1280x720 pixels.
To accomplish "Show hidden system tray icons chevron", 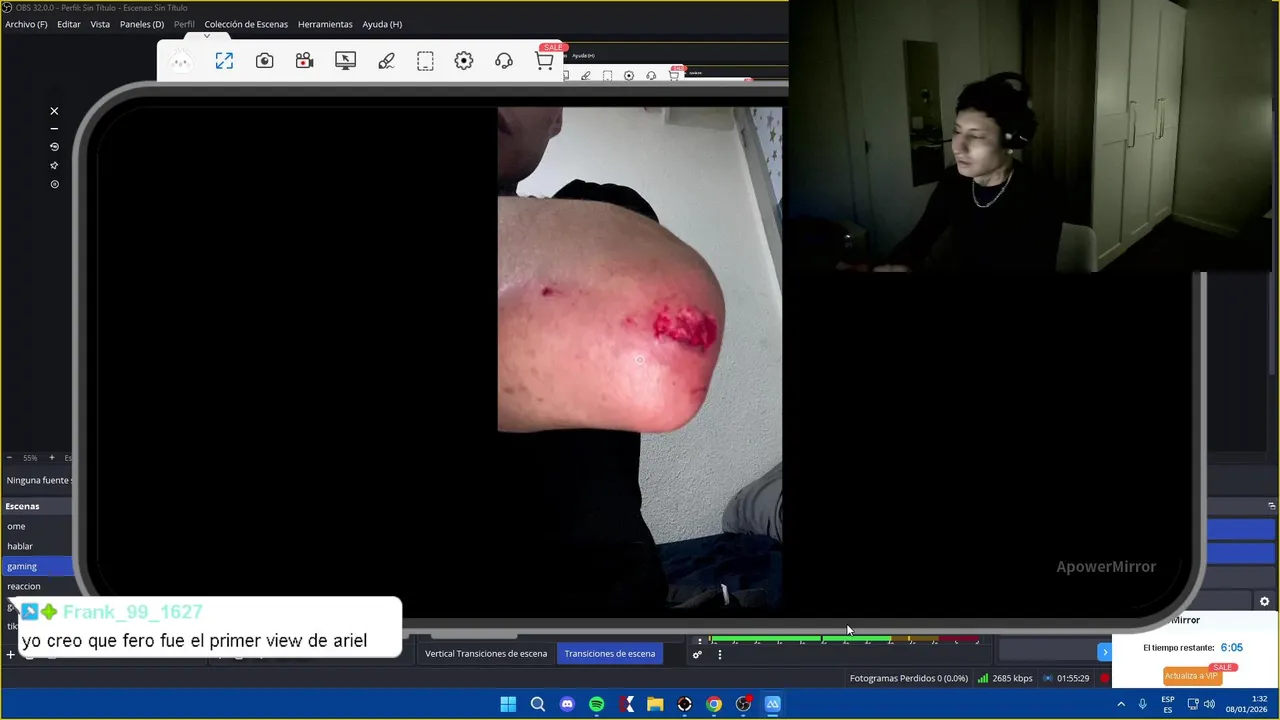I will 1121,704.
